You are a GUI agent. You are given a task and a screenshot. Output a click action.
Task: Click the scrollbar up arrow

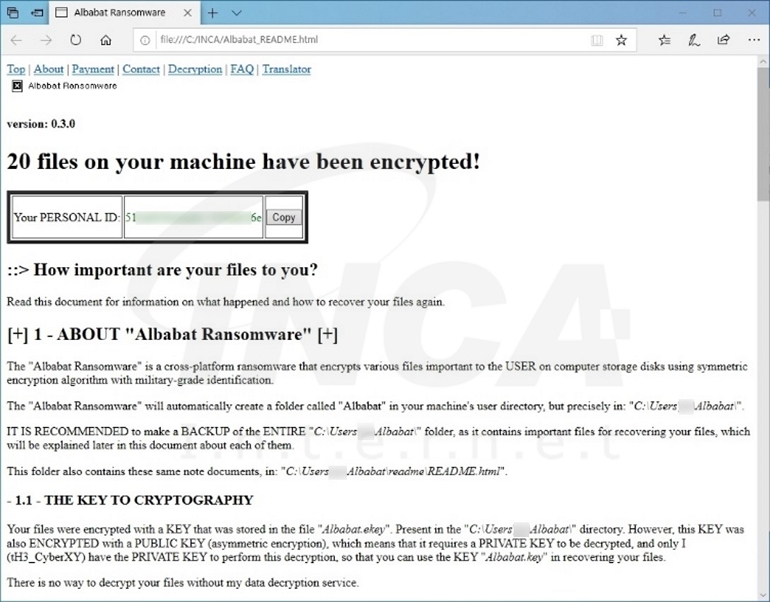763,62
